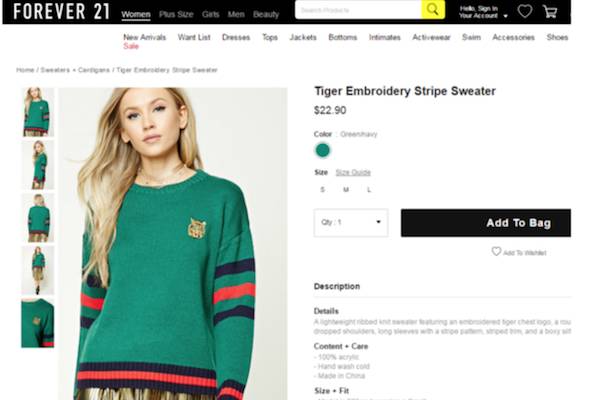
Task: Select size M option
Action: pos(346,189)
